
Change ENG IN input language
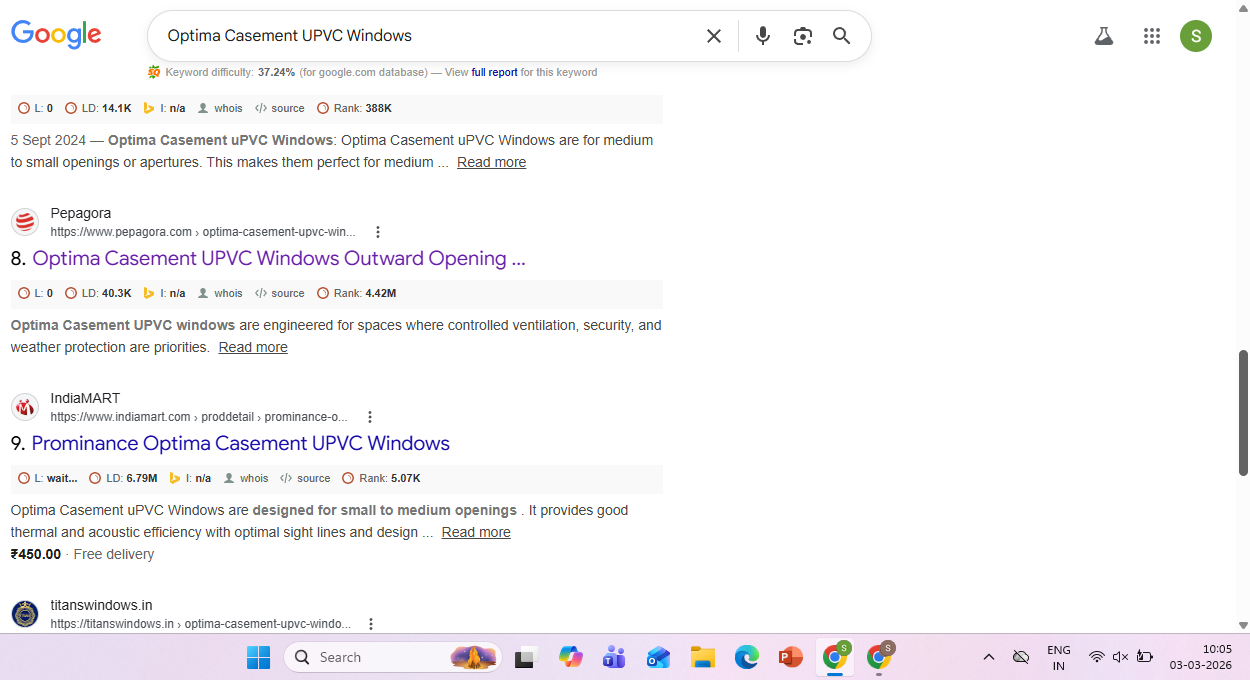point(1059,657)
